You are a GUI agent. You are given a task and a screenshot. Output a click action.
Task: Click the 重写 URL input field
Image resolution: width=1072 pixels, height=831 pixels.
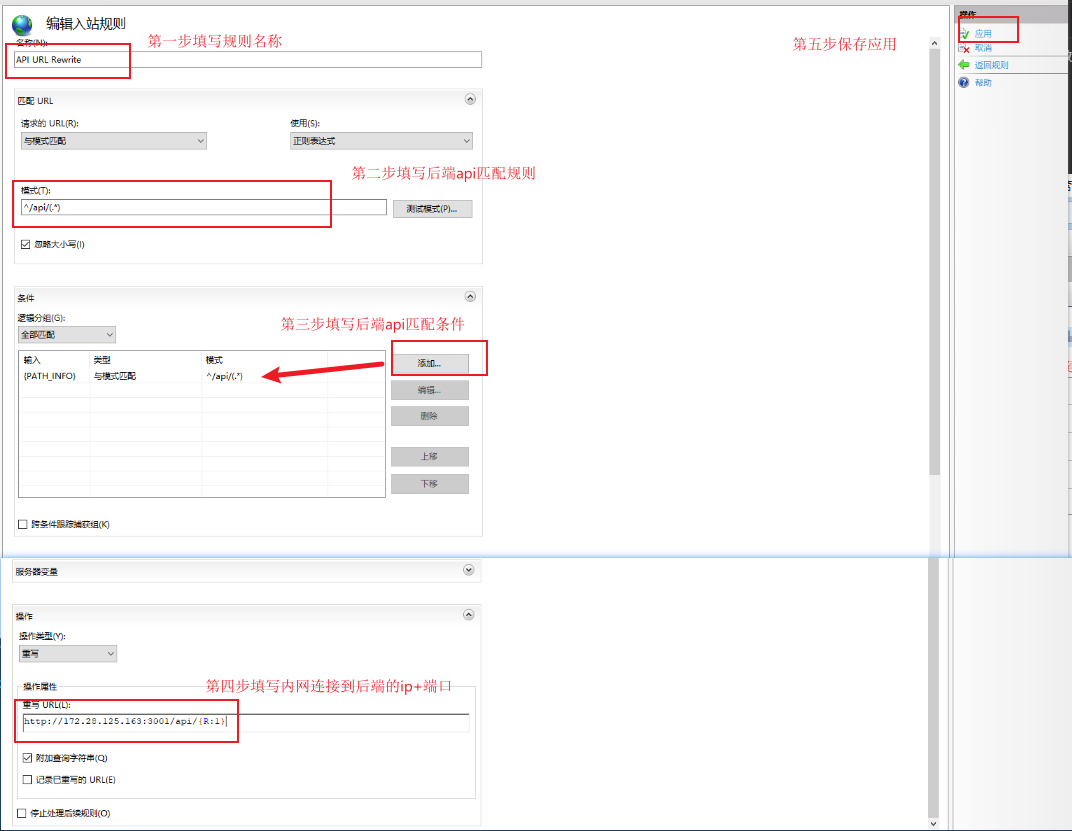245,721
